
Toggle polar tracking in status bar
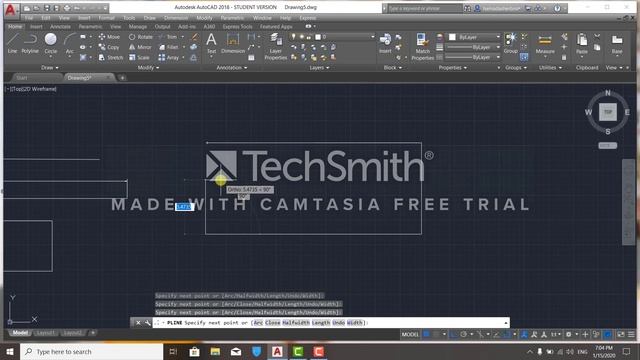point(464,334)
